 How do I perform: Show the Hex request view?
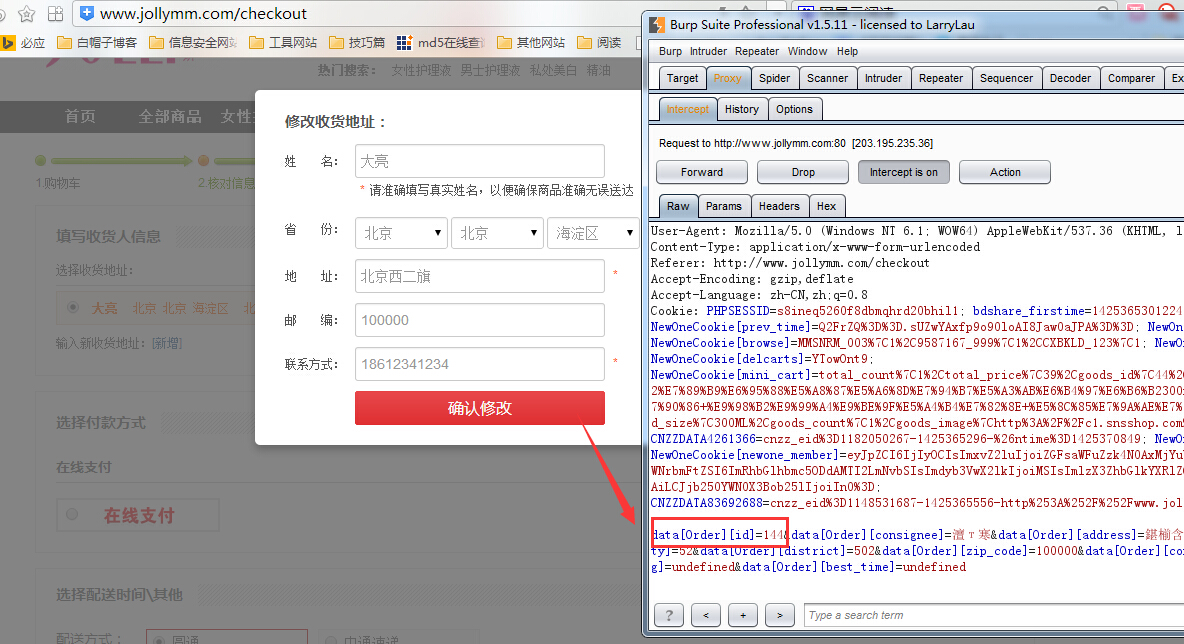point(826,206)
